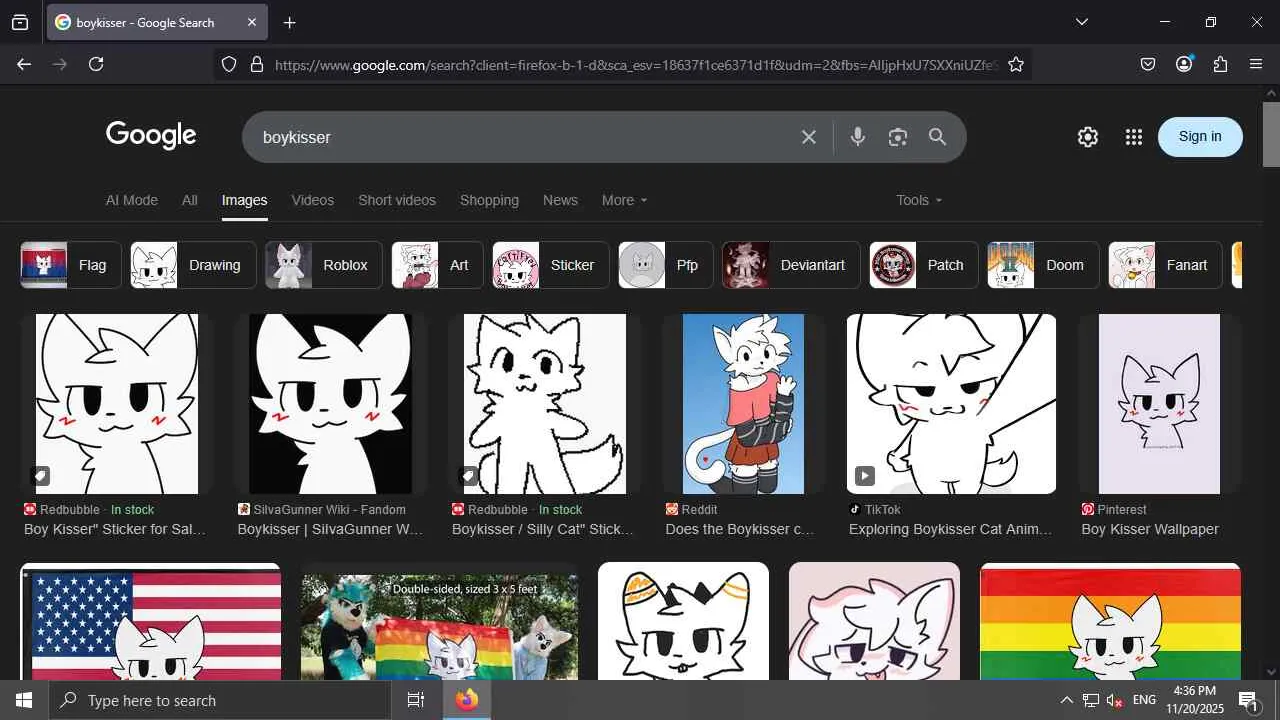Go to Google homepage via logo
Viewport: 1280px width, 720px height.
pyautogui.click(x=151, y=136)
